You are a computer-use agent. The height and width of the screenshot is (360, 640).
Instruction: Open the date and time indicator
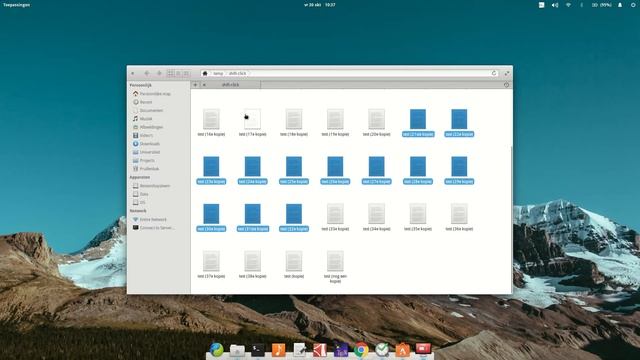[320, 5]
